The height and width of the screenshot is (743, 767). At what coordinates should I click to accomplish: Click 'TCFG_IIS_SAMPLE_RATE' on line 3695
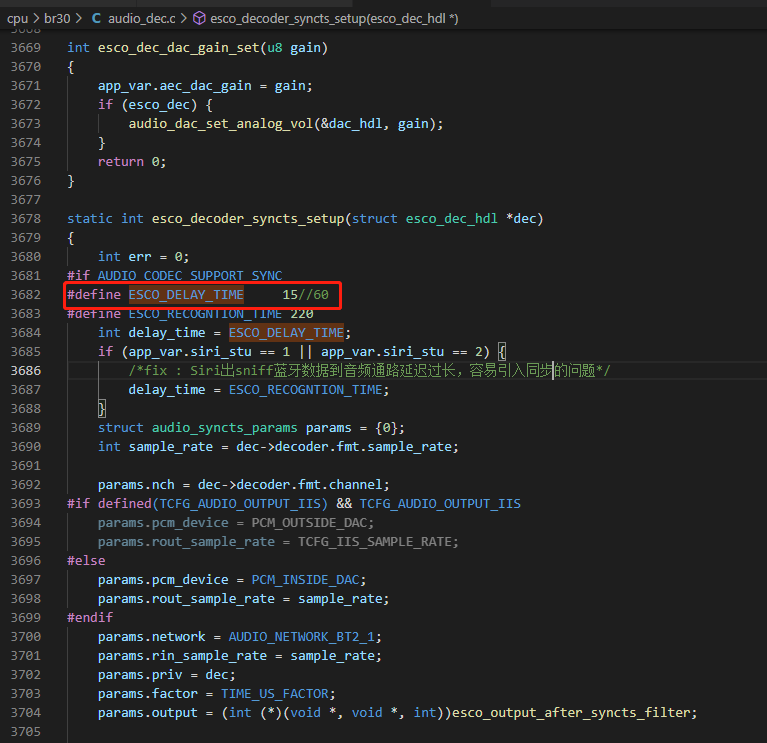tap(375, 542)
